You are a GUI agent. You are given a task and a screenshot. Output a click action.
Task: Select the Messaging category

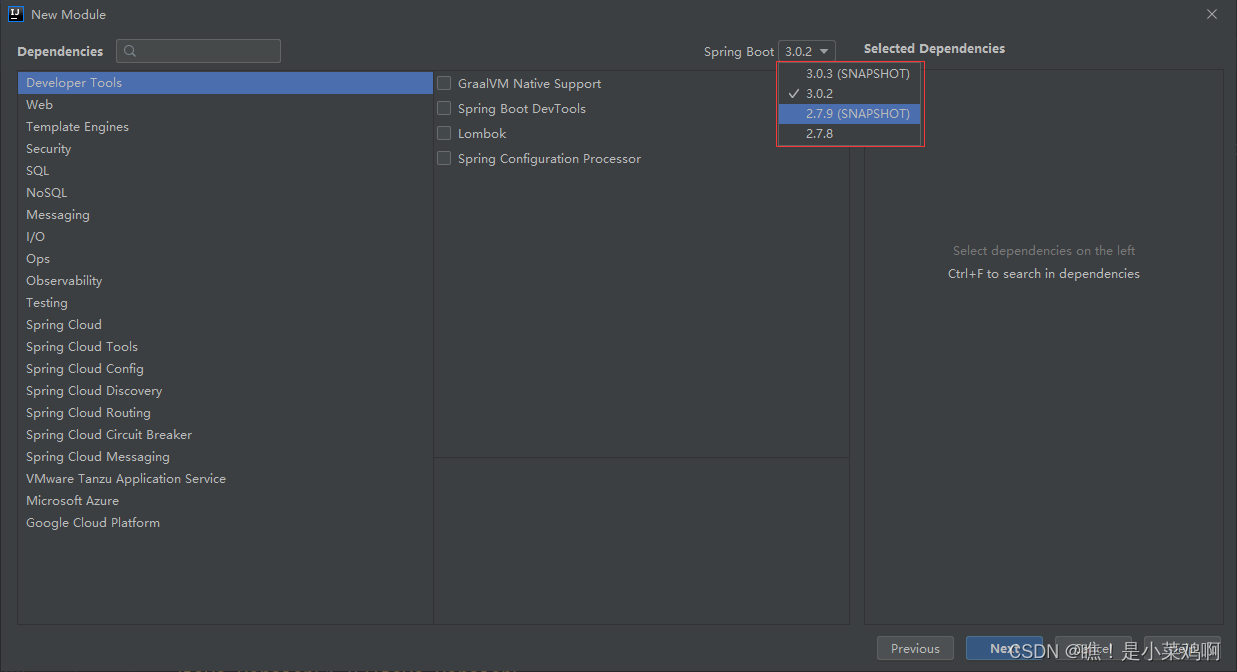point(225,215)
